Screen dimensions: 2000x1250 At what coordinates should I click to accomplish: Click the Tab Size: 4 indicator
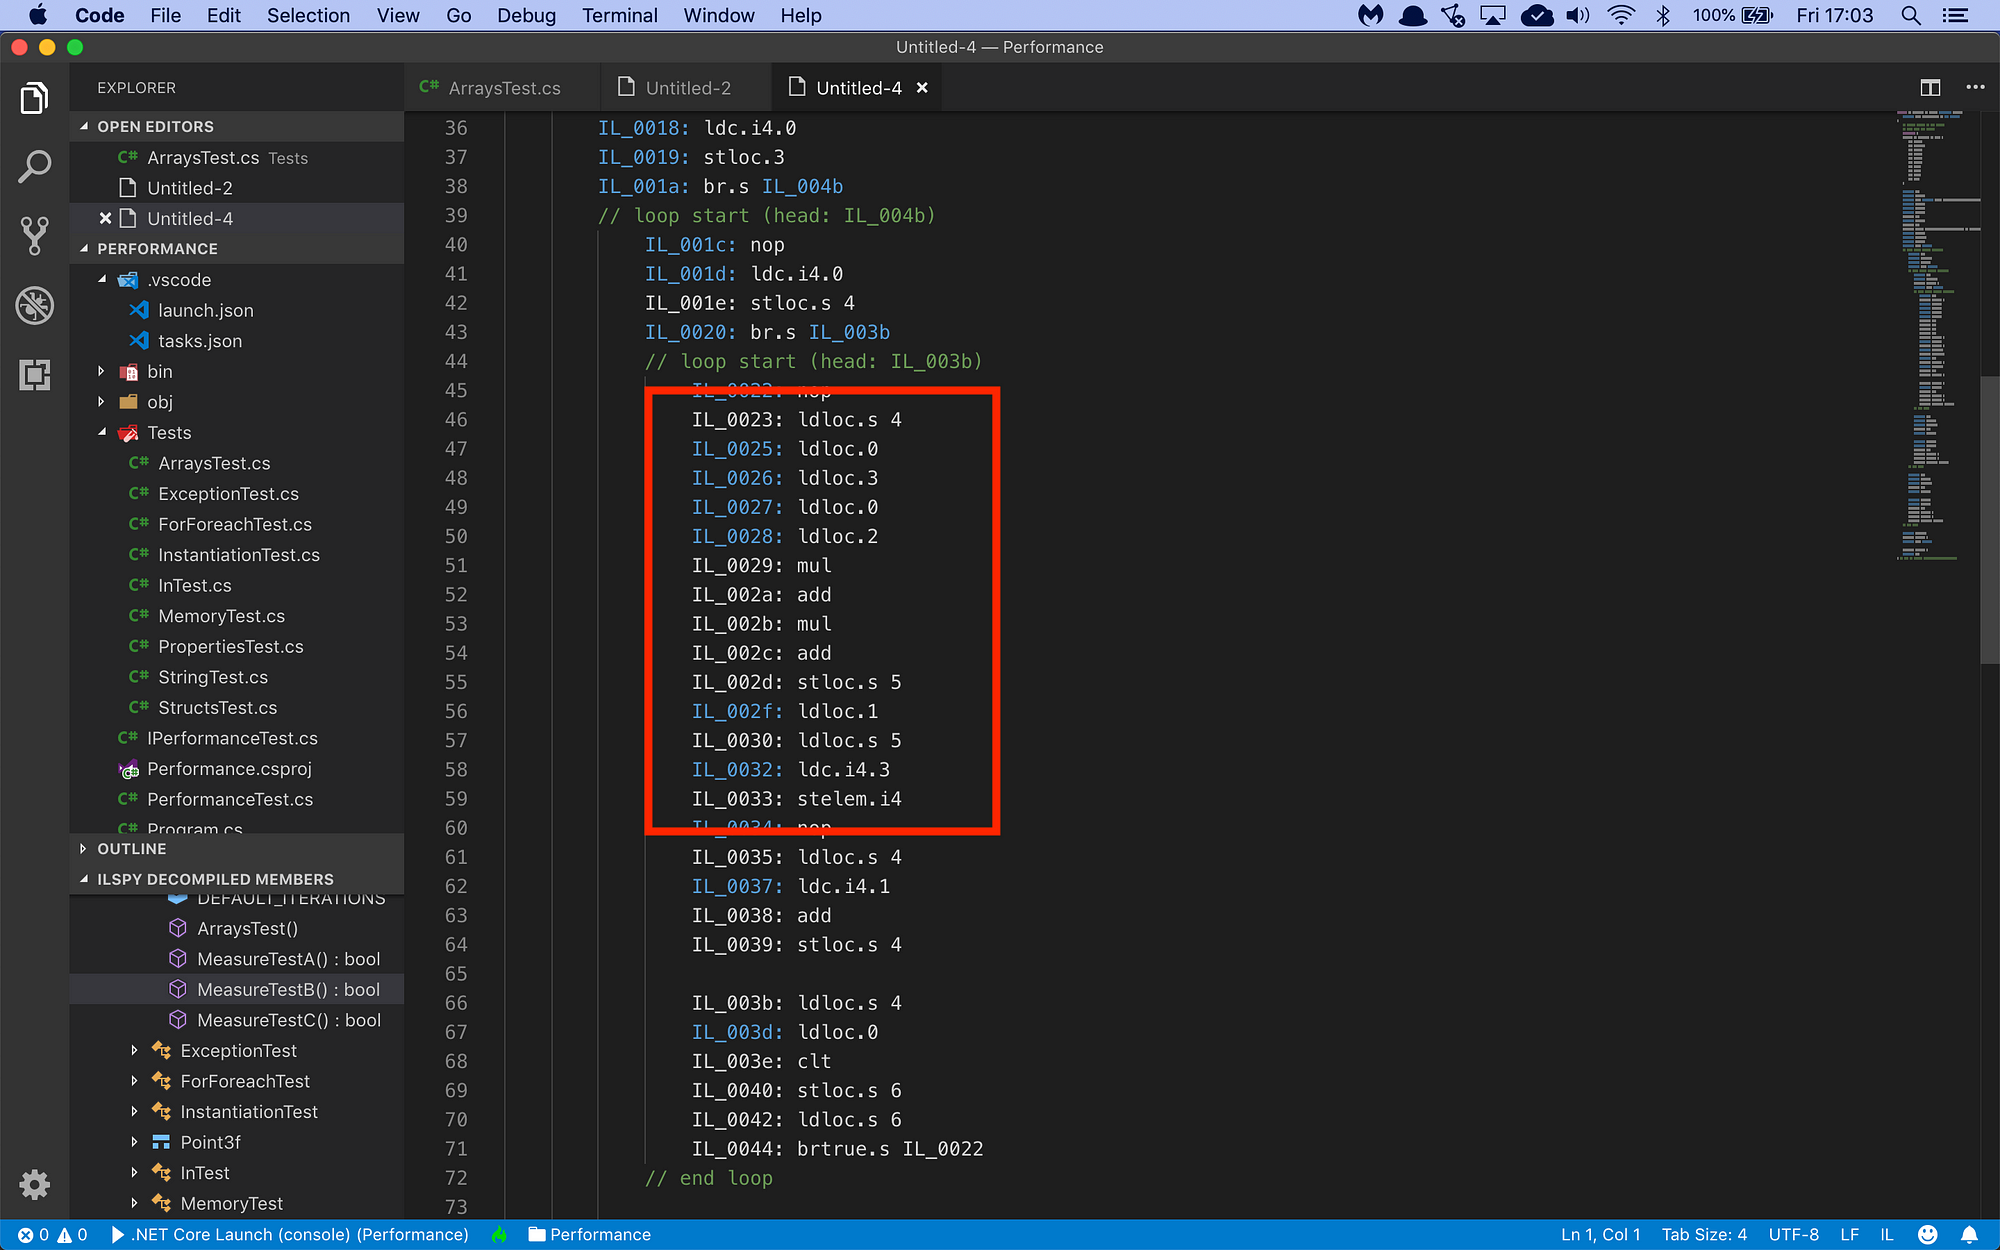(1704, 1235)
